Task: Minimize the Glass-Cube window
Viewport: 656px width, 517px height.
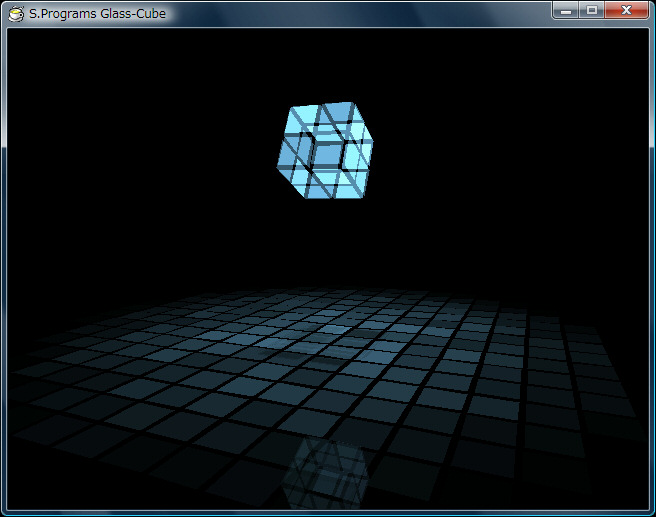Action: pyautogui.click(x=566, y=10)
